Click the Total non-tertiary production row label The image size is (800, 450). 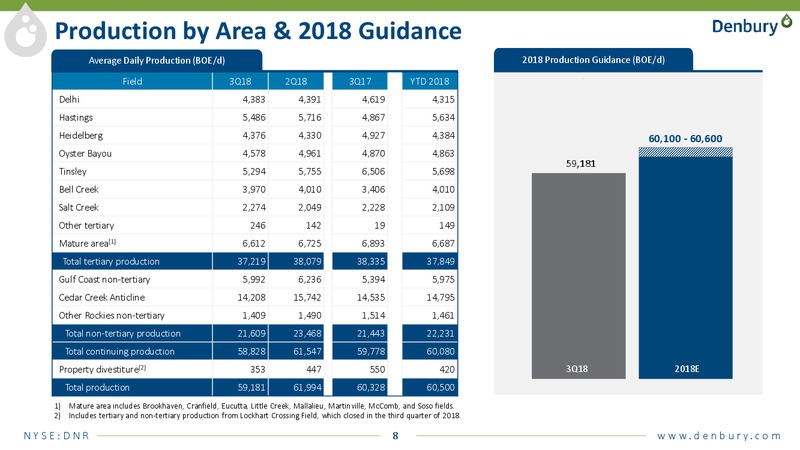click(122, 334)
